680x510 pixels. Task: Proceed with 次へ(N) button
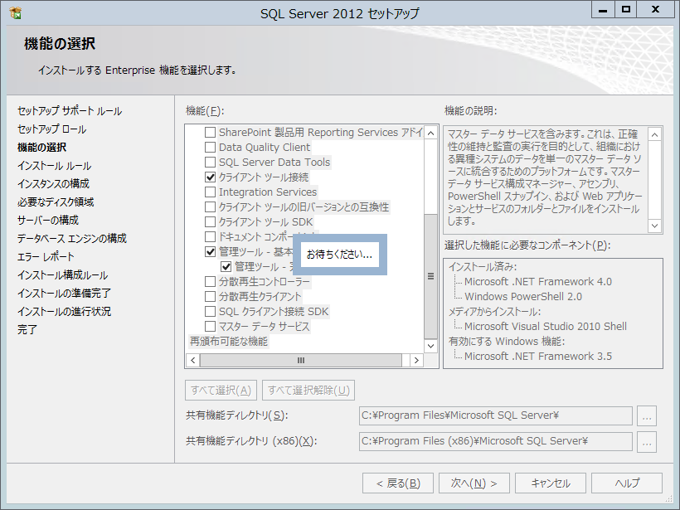pyautogui.click(x=474, y=483)
